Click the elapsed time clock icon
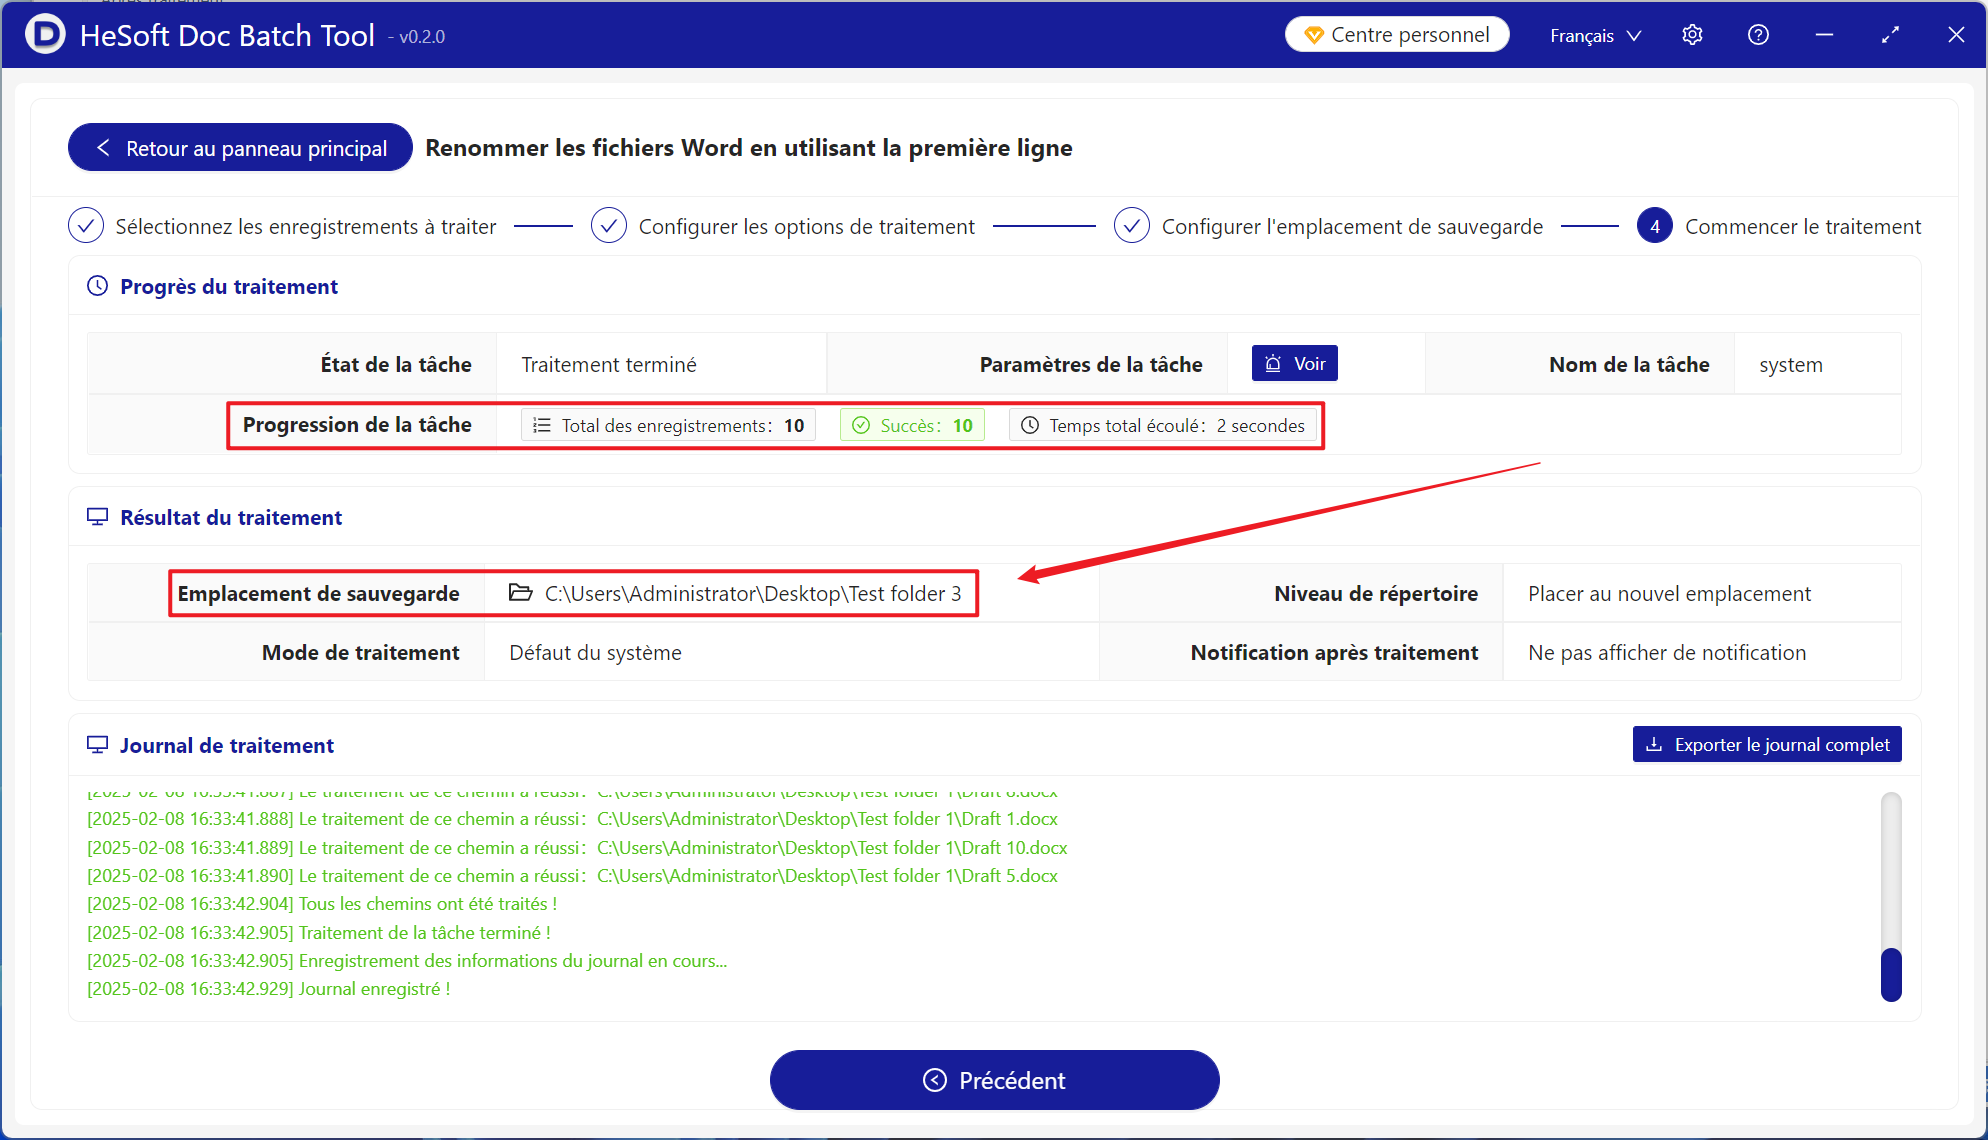The image size is (1988, 1140). pos(1030,425)
